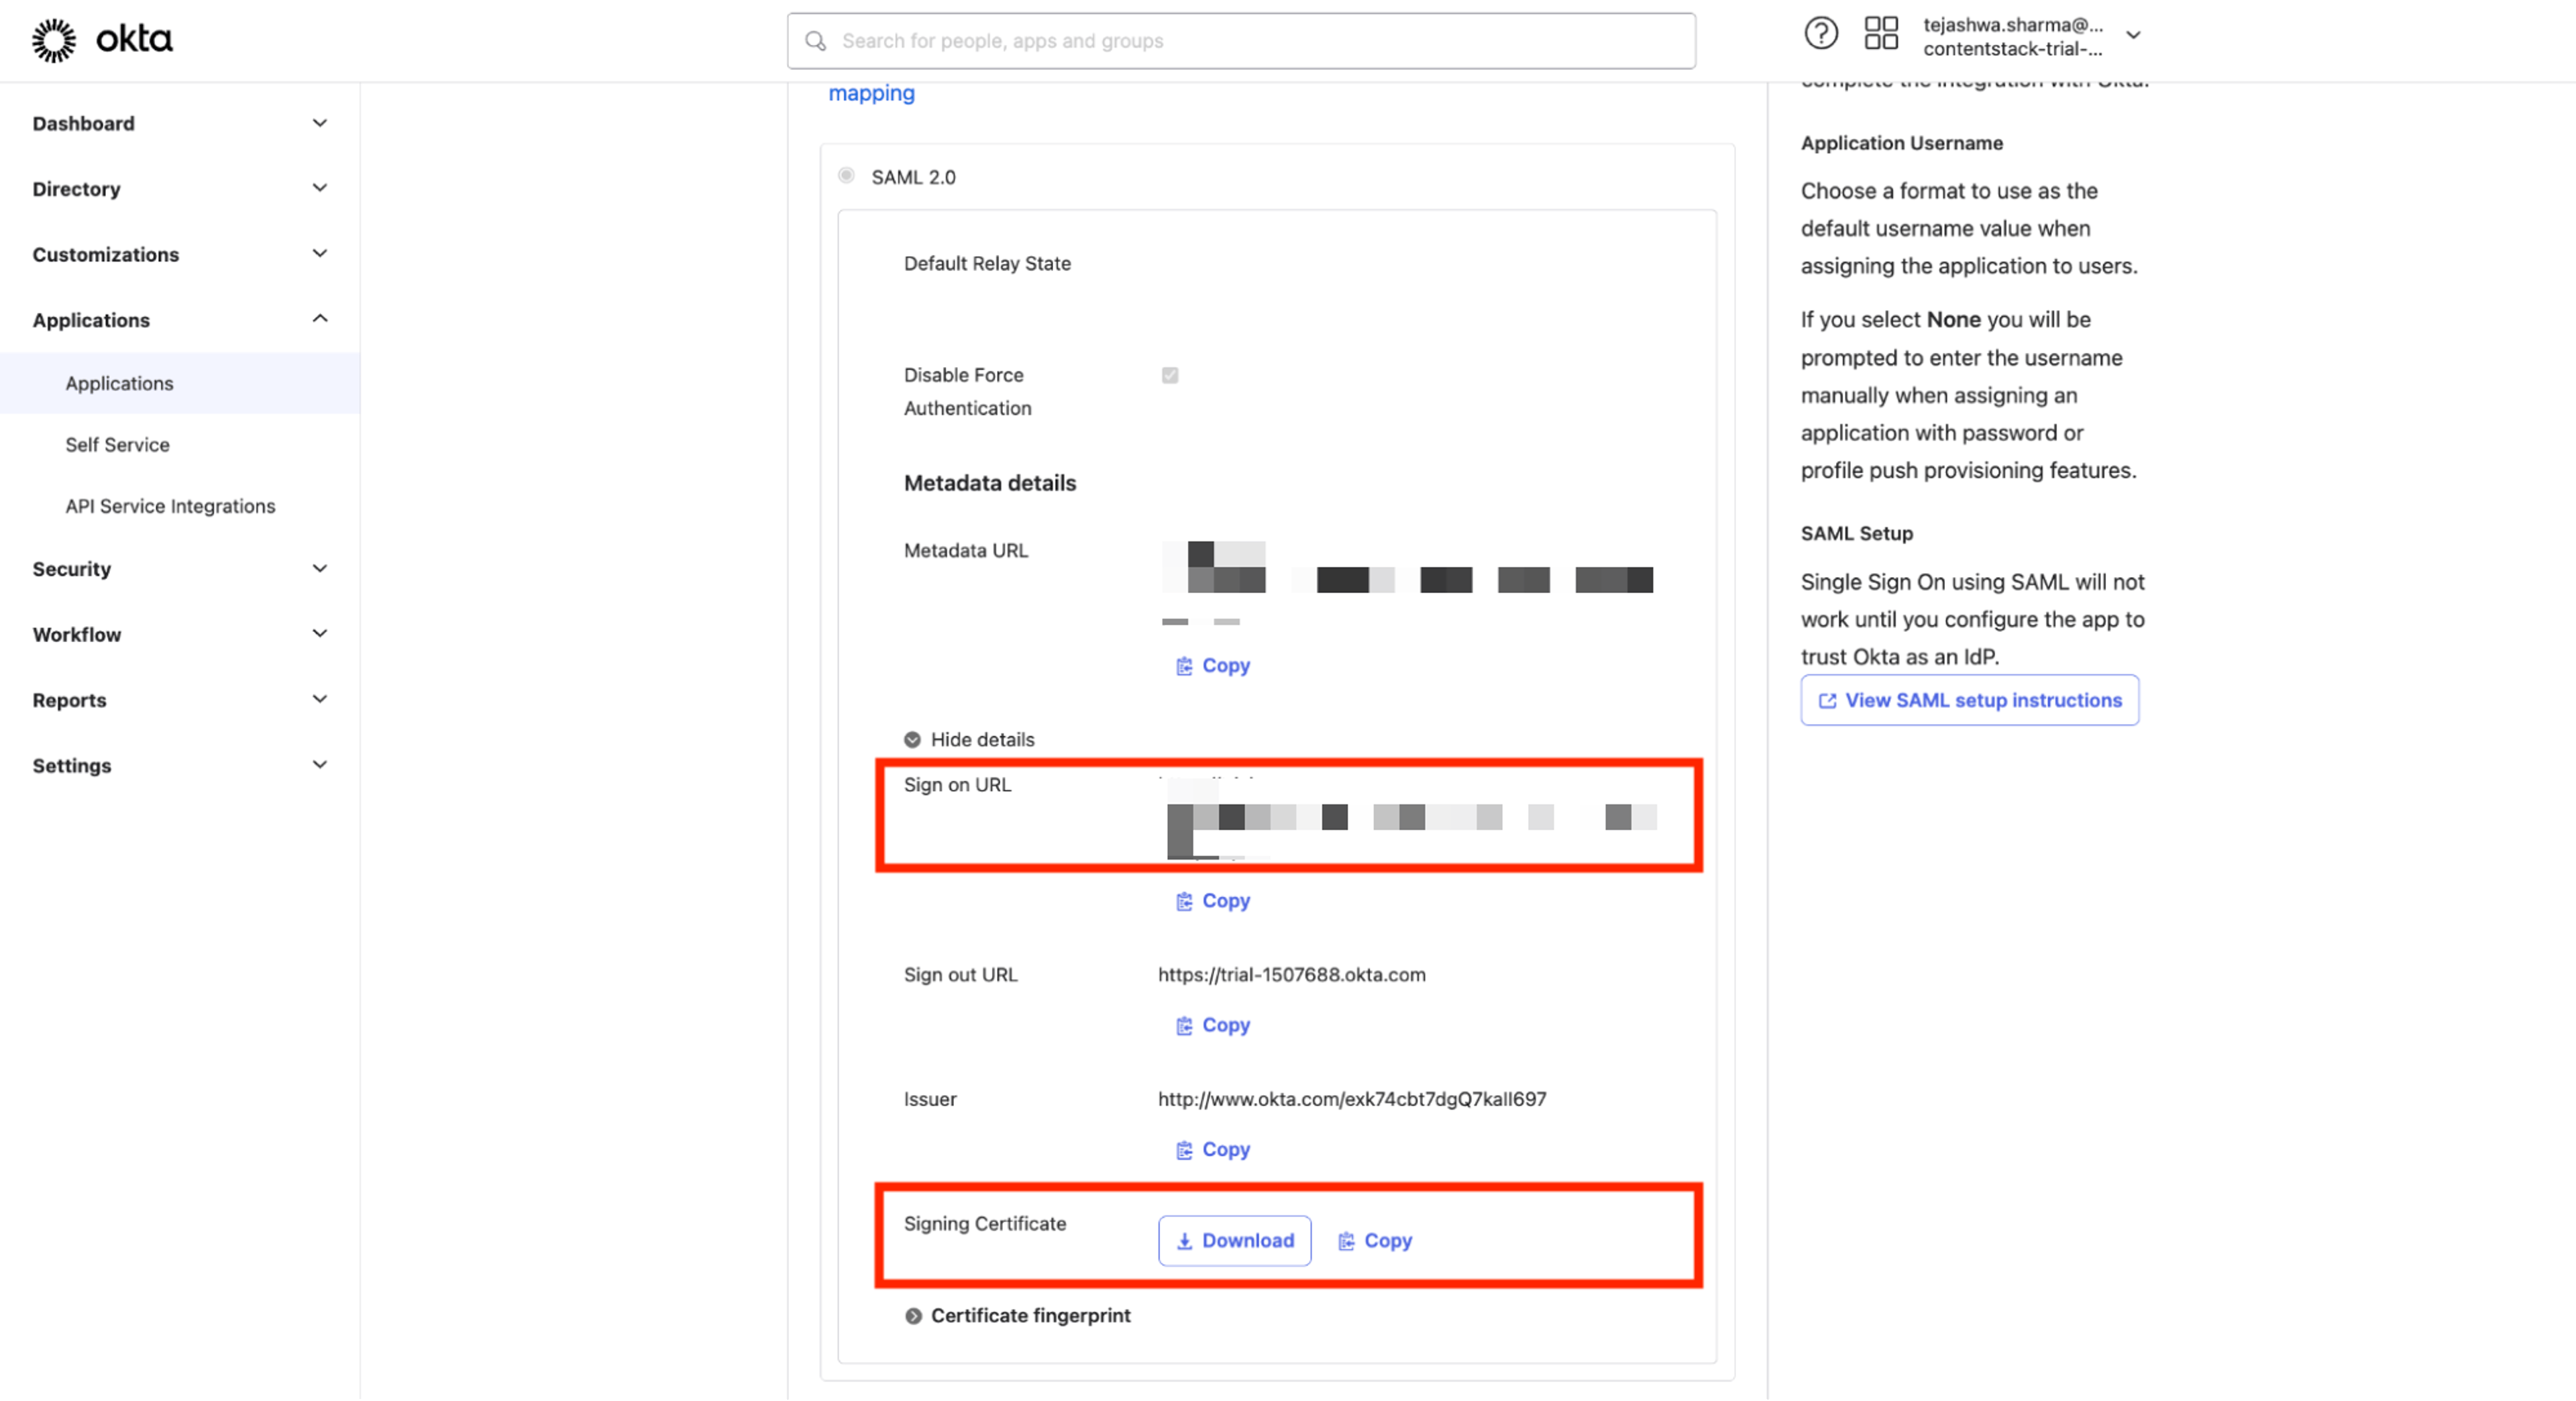
Task: Open Self Service menu item
Action: coord(117,445)
